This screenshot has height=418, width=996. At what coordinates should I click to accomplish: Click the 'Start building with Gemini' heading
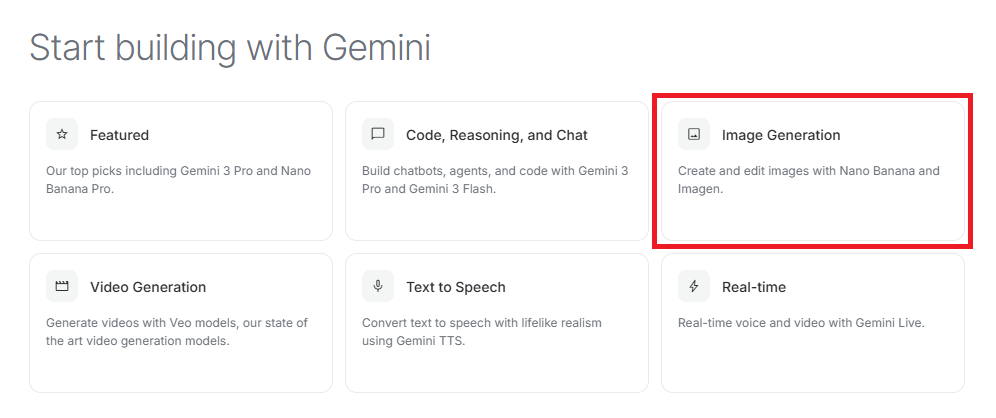point(230,47)
